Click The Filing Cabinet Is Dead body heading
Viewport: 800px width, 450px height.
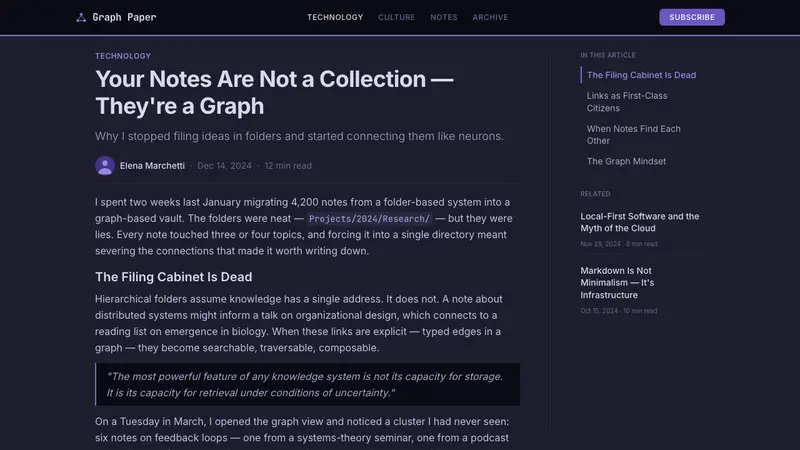173,277
